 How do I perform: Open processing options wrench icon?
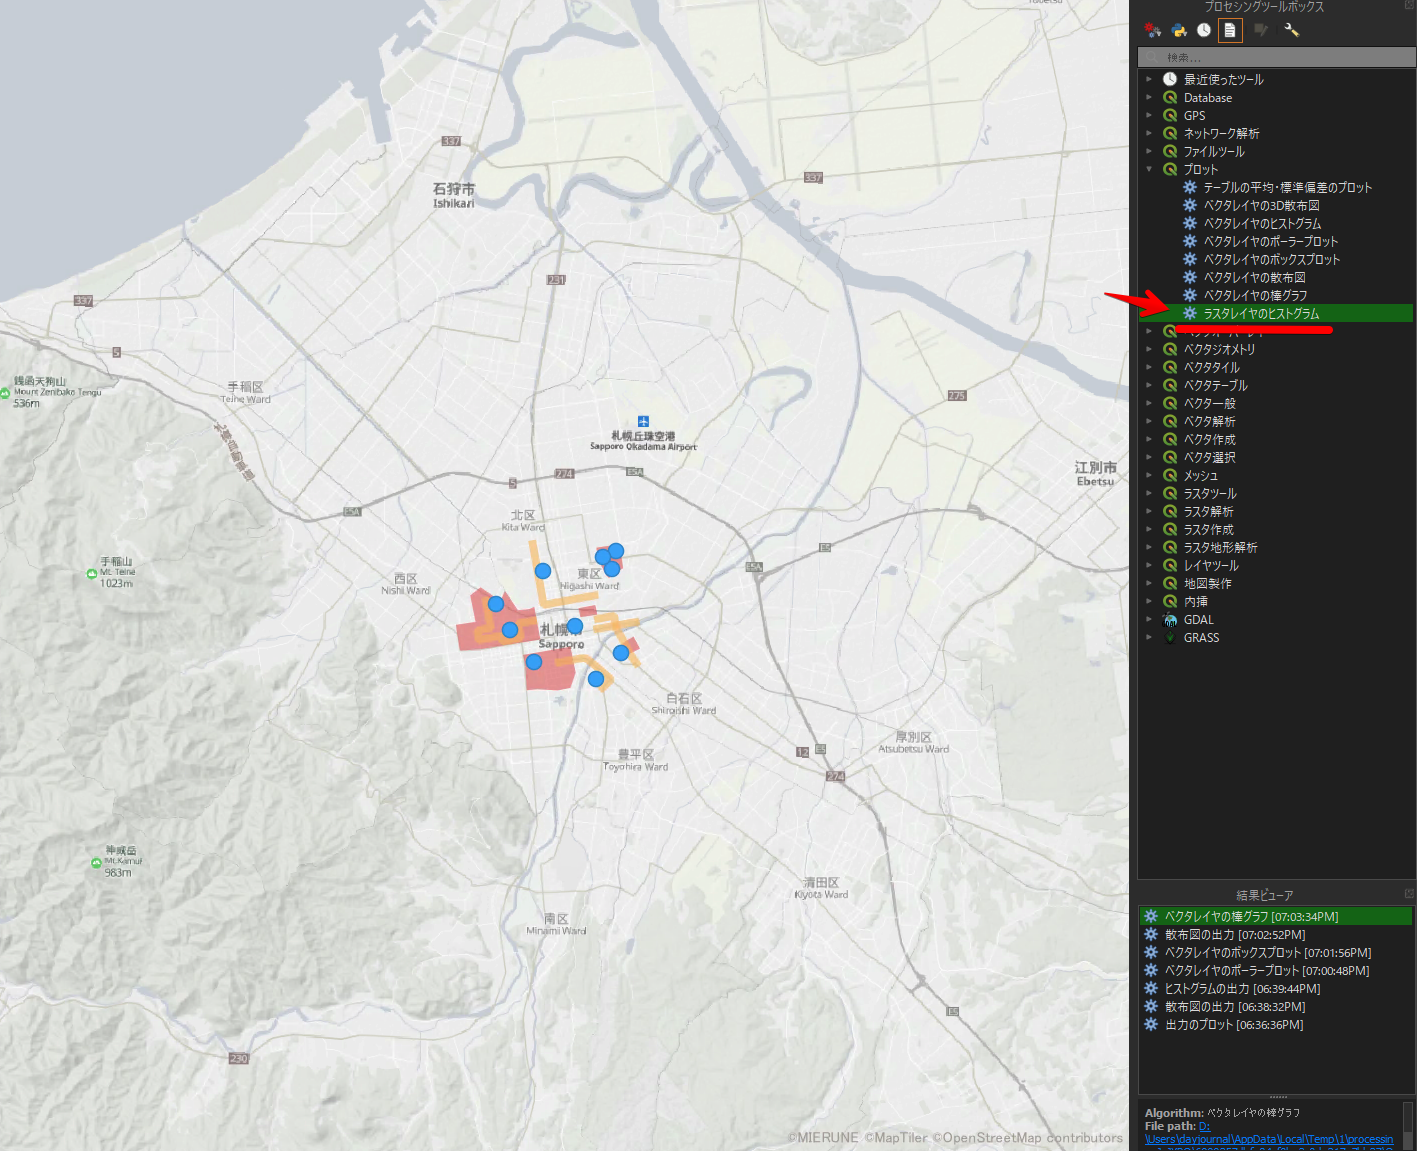(x=1291, y=30)
